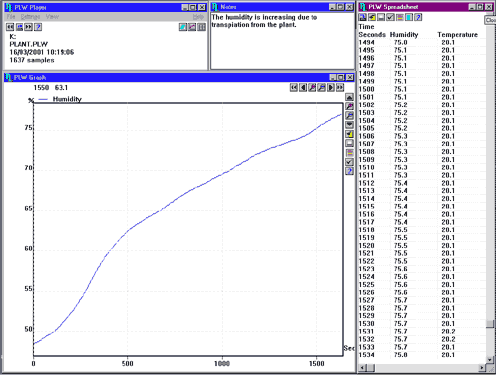Click PLANT.PLW filename in Player window
Image resolution: width=496 pixels, height=375 pixels.
[x=29, y=44]
